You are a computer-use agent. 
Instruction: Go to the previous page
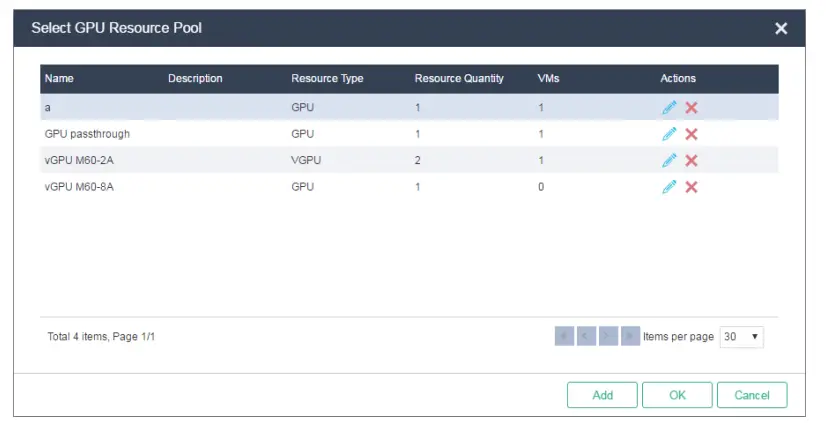(x=586, y=336)
